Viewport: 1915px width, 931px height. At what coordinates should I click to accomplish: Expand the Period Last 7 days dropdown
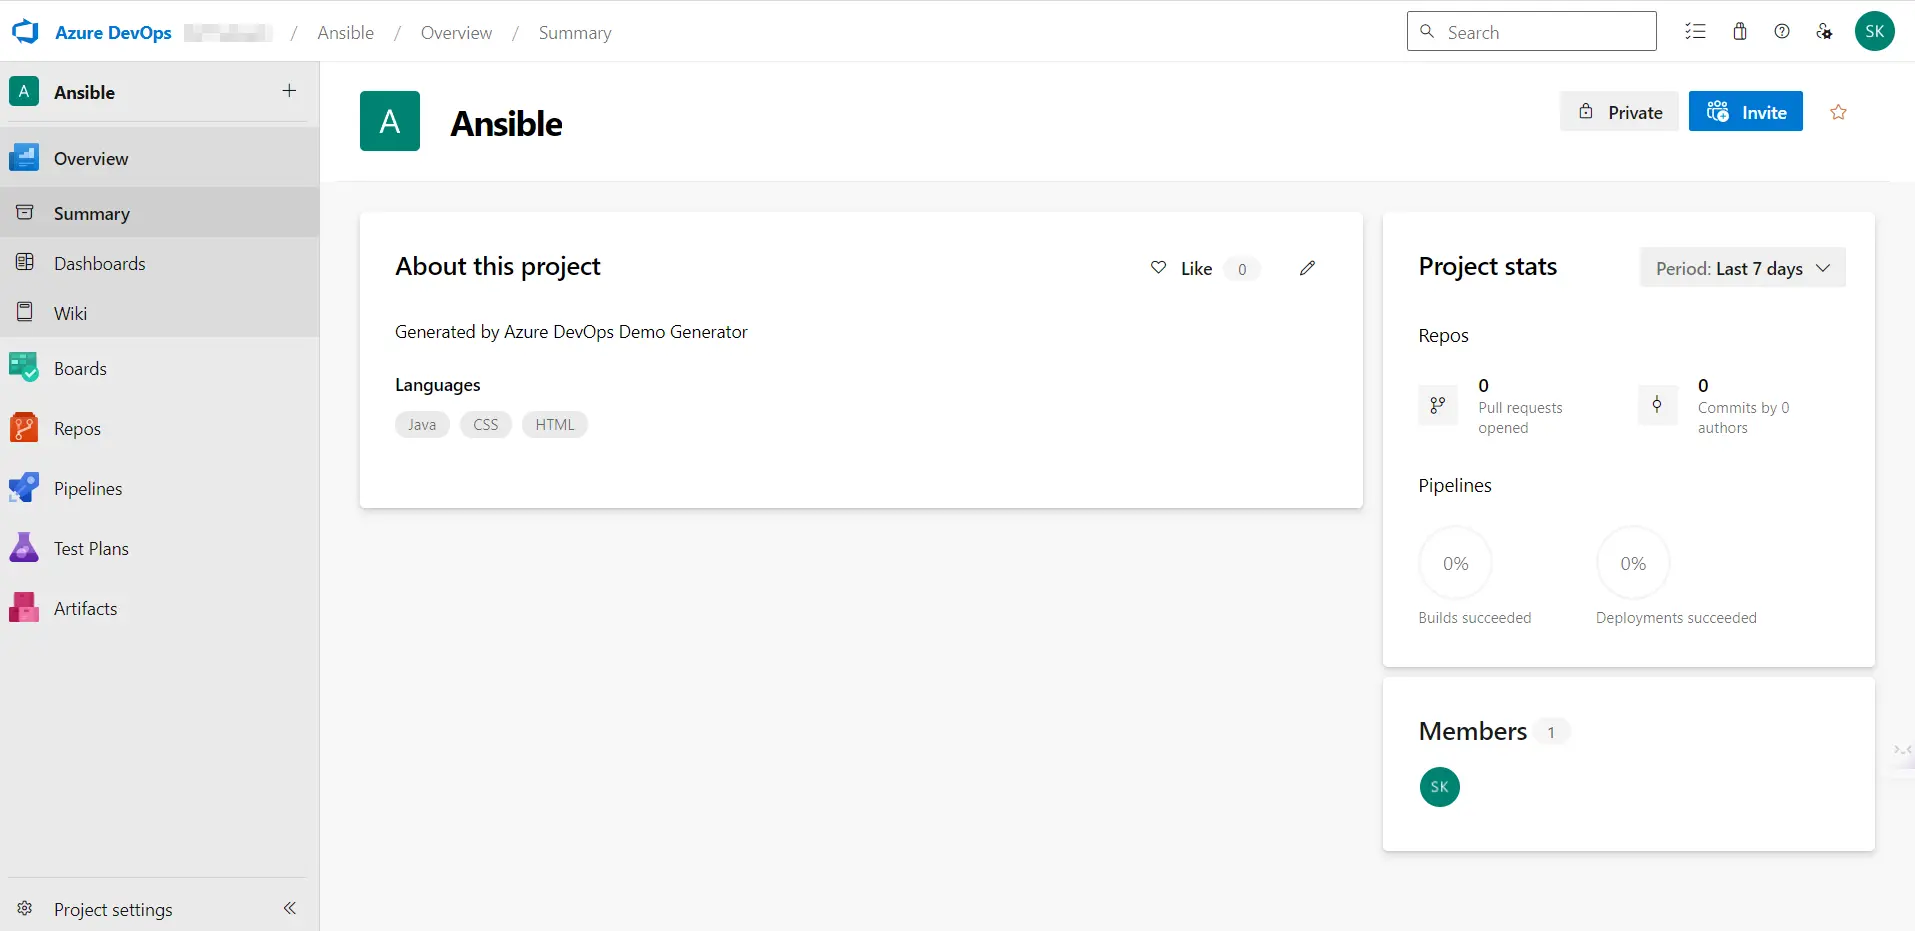(x=1742, y=268)
